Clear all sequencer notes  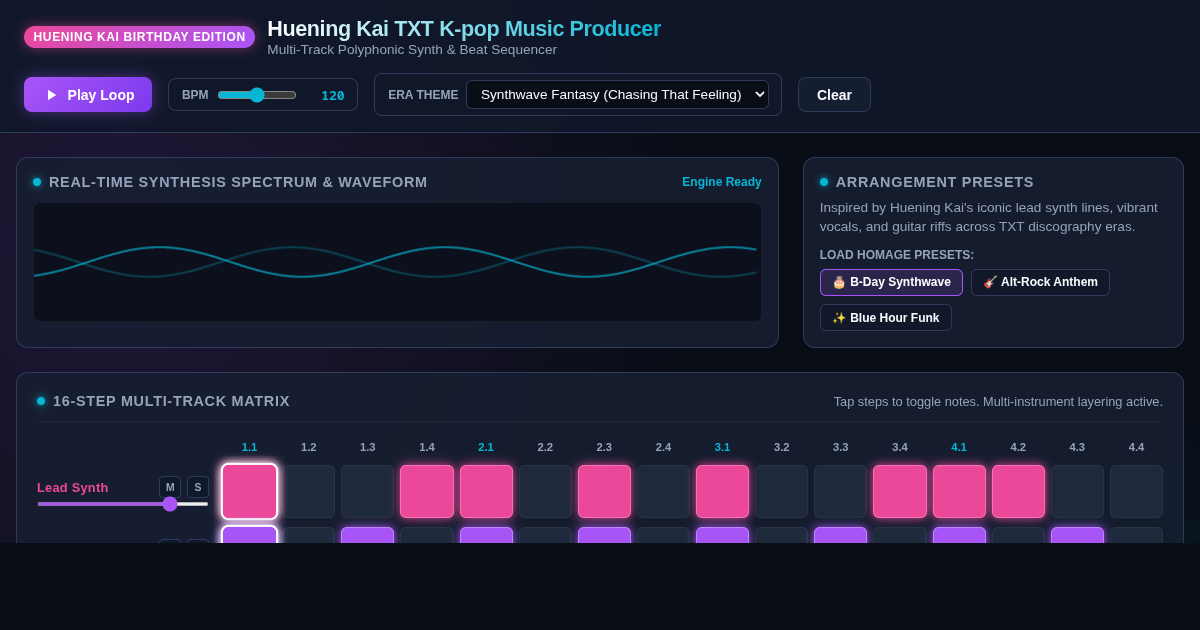pos(834,95)
